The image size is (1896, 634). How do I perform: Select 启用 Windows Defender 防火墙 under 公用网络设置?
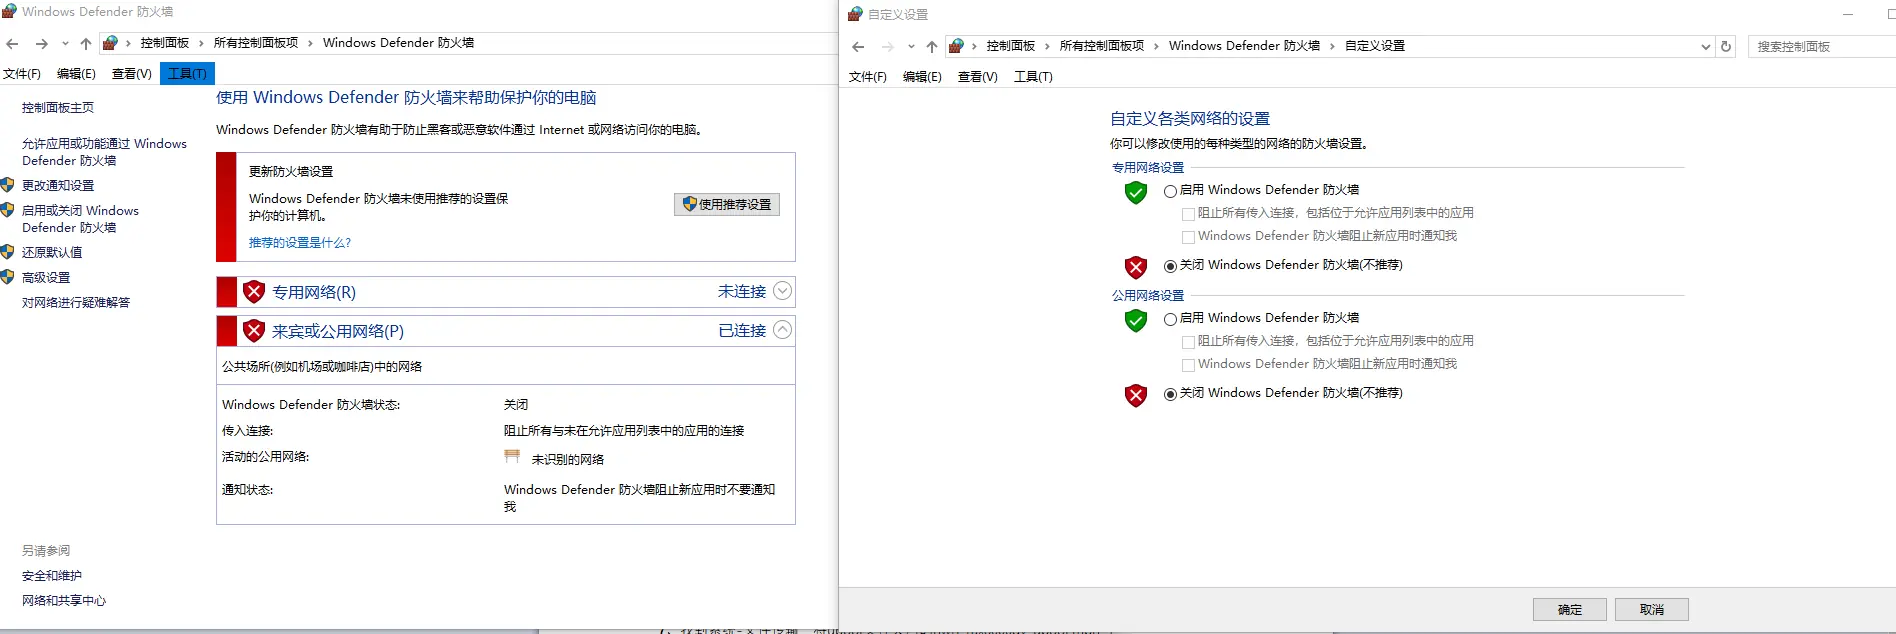pyautogui.click(x=1170, y=319)
